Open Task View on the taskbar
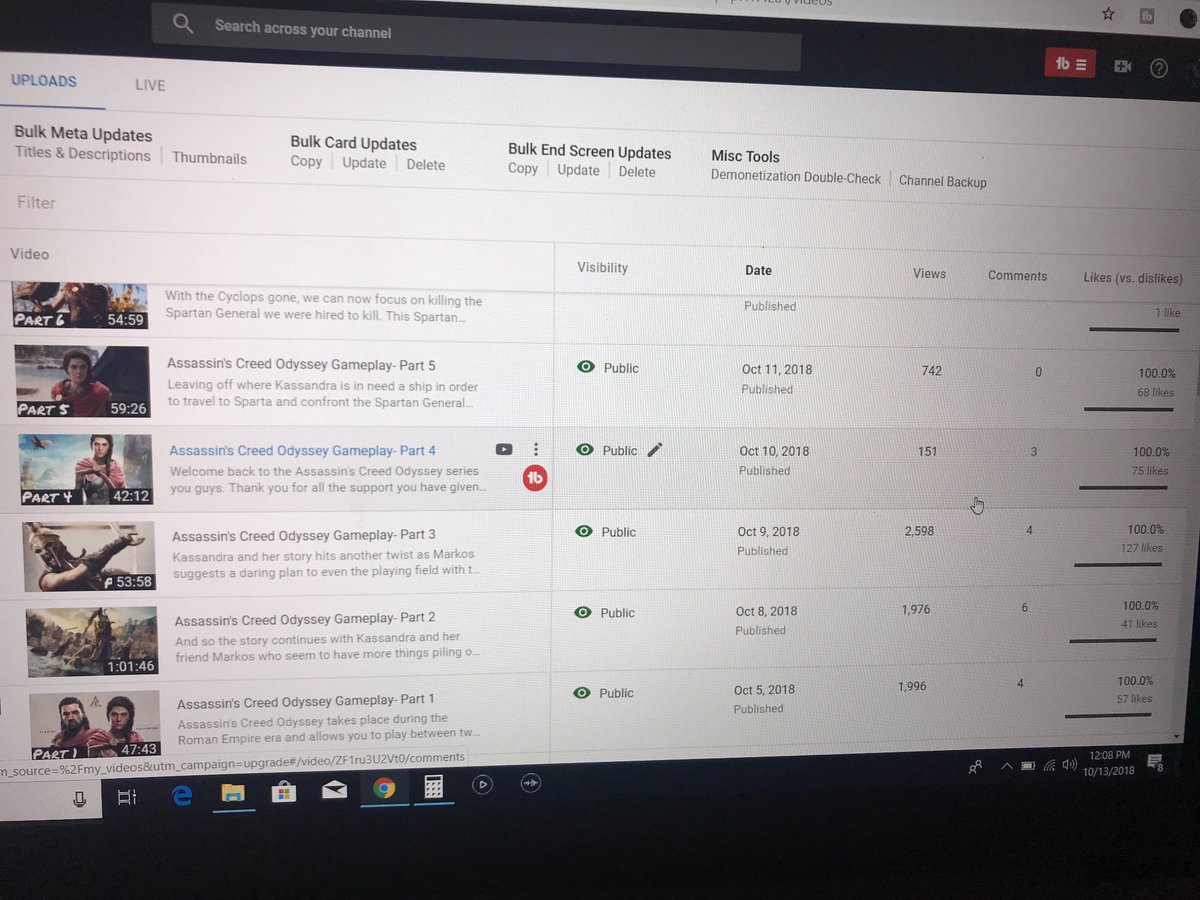 click(x=127, y=797)
